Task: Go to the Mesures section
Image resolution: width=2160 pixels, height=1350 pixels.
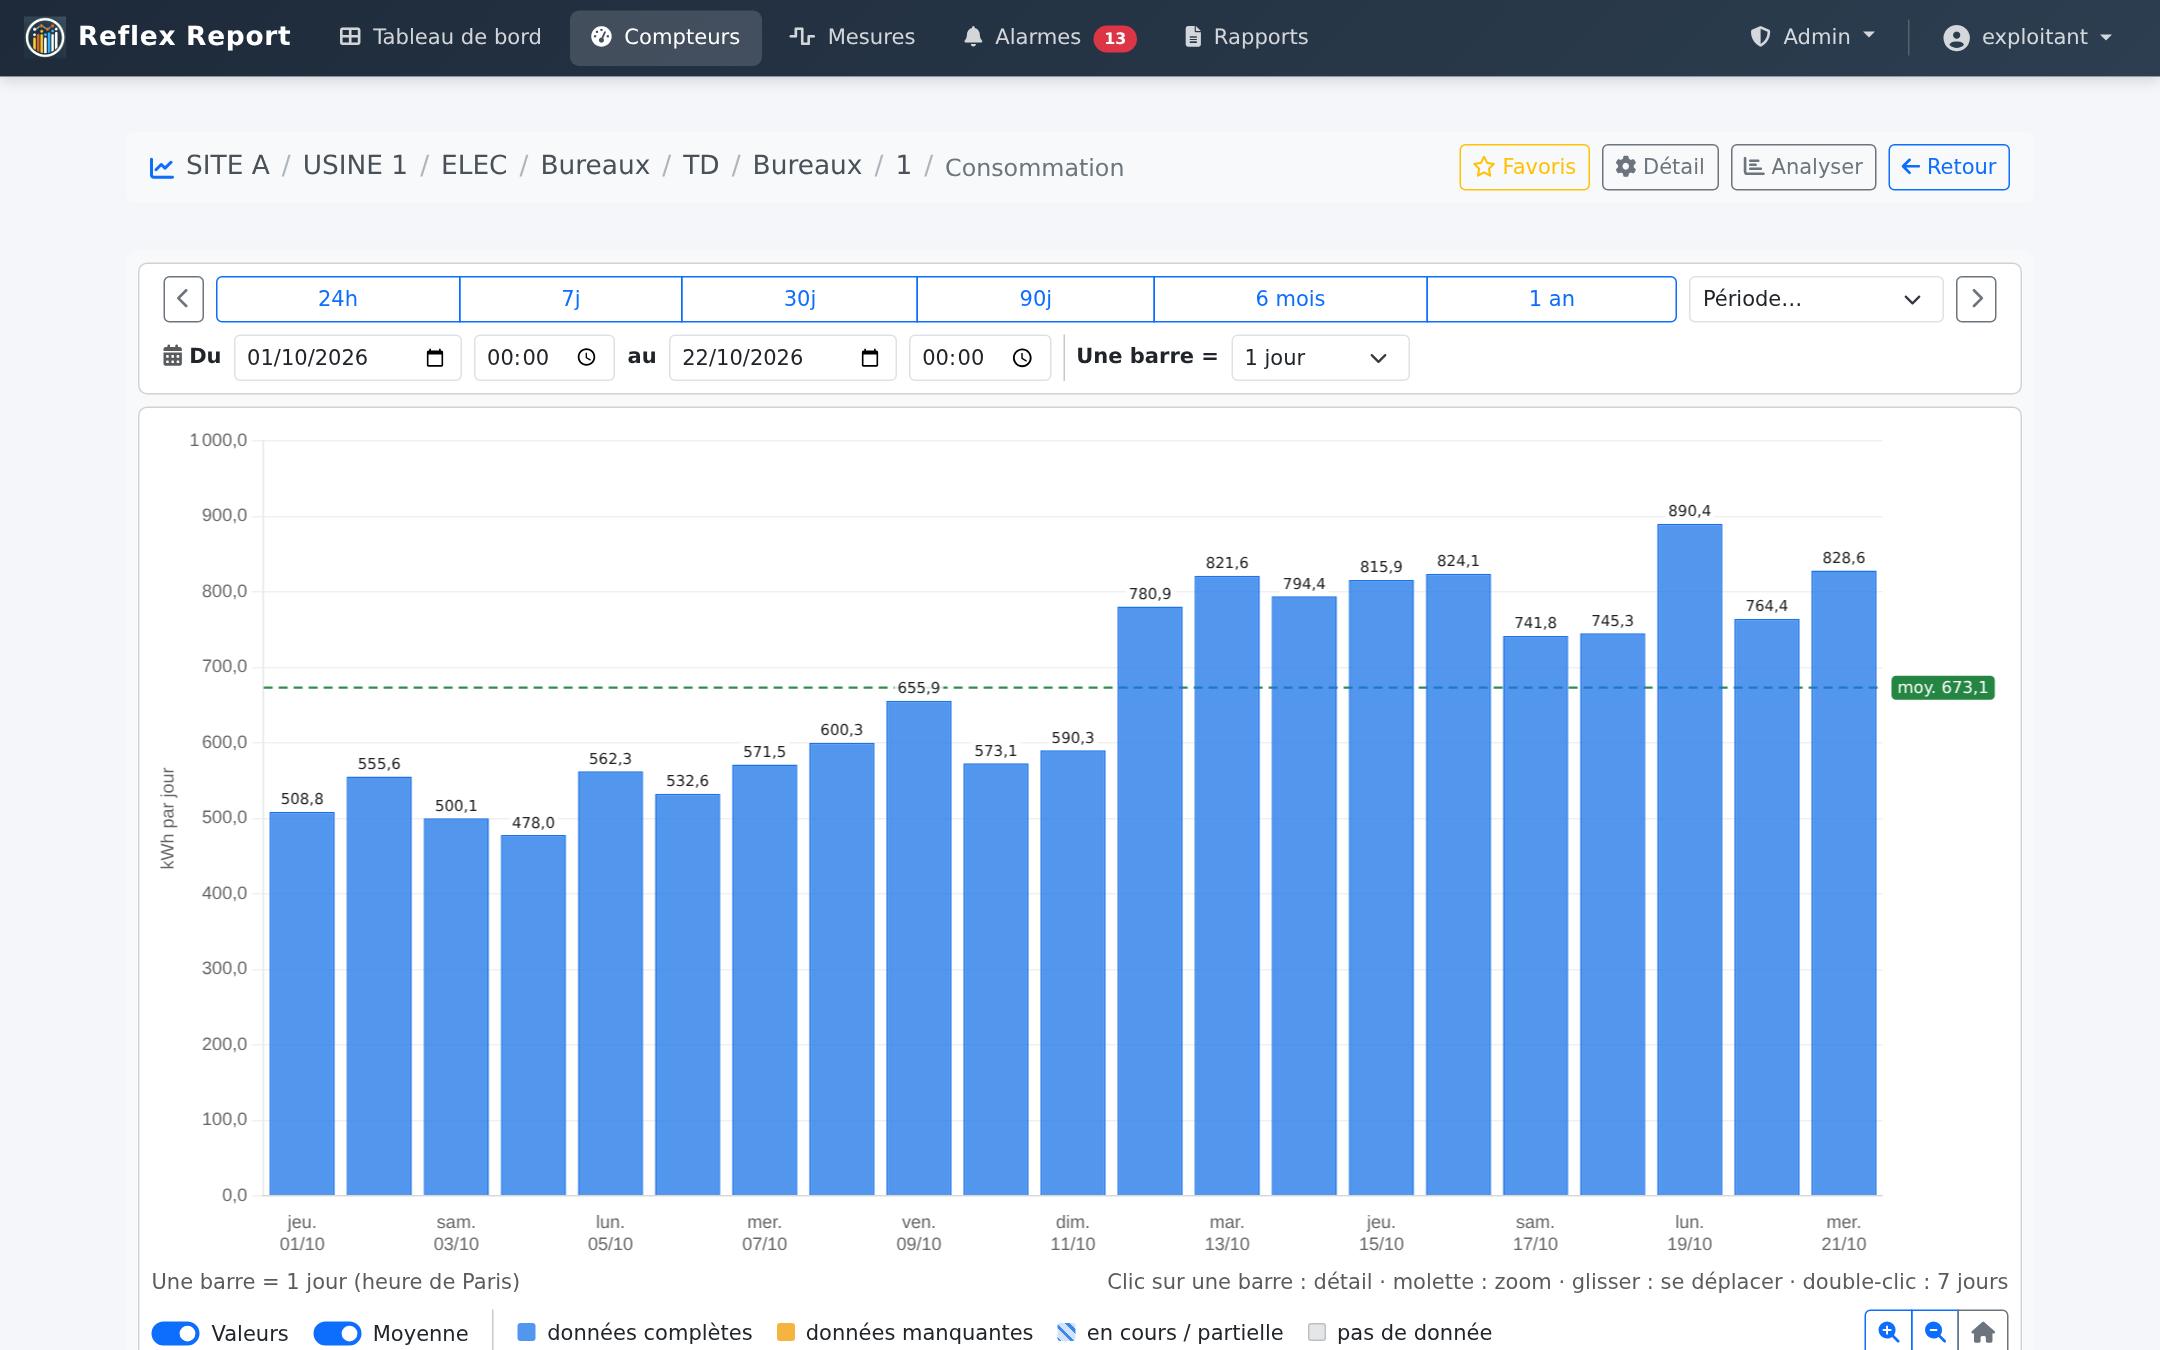Action: (x=852, y=37)
